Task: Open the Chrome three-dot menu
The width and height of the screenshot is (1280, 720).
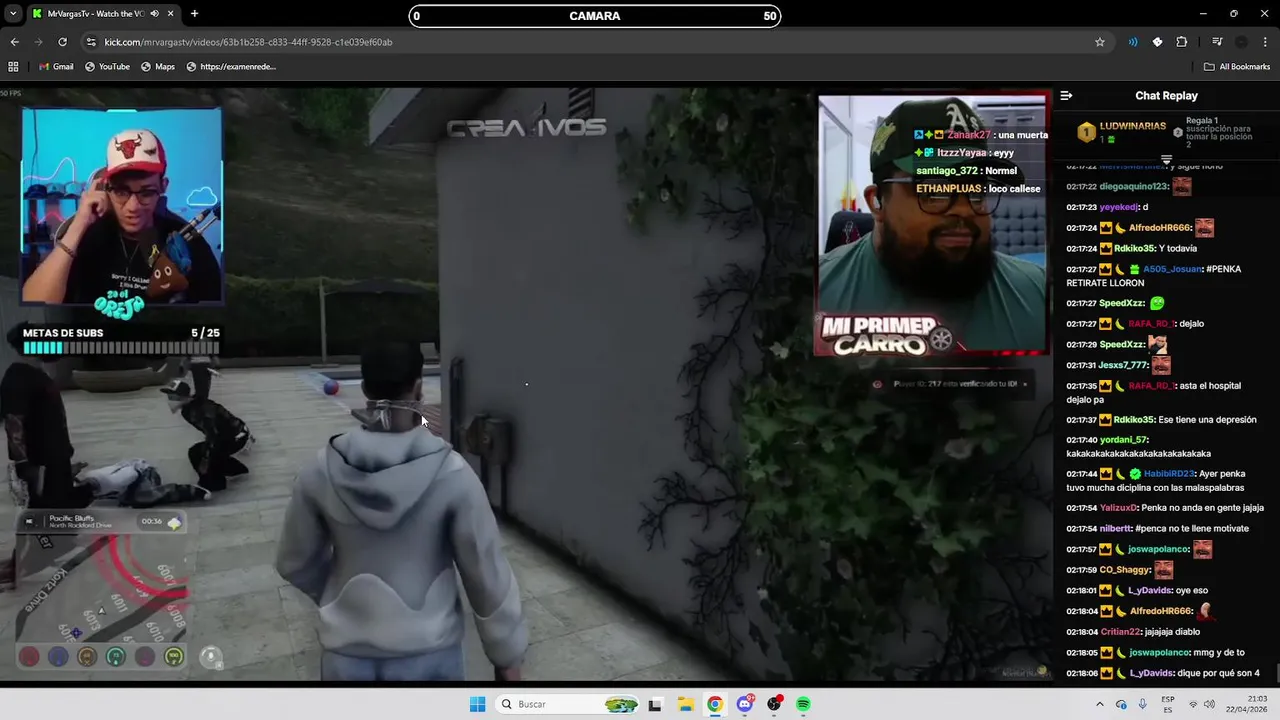Action: coord(1266,42)
